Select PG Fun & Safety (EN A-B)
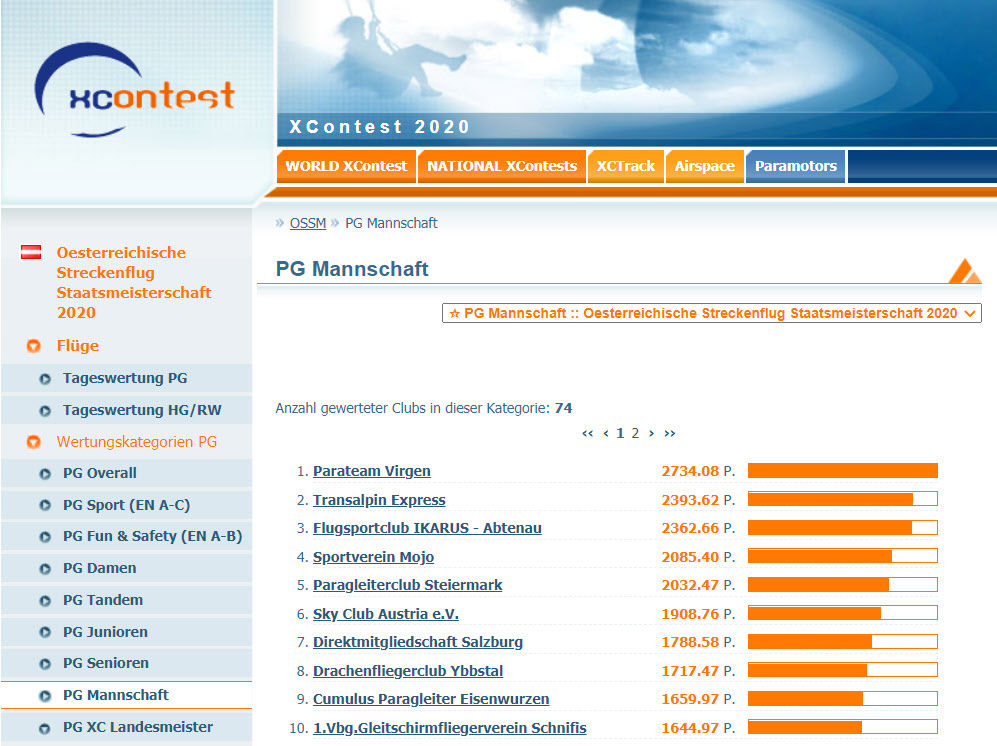997x746 pixels. pyautogui.click(x=153, y=536)
